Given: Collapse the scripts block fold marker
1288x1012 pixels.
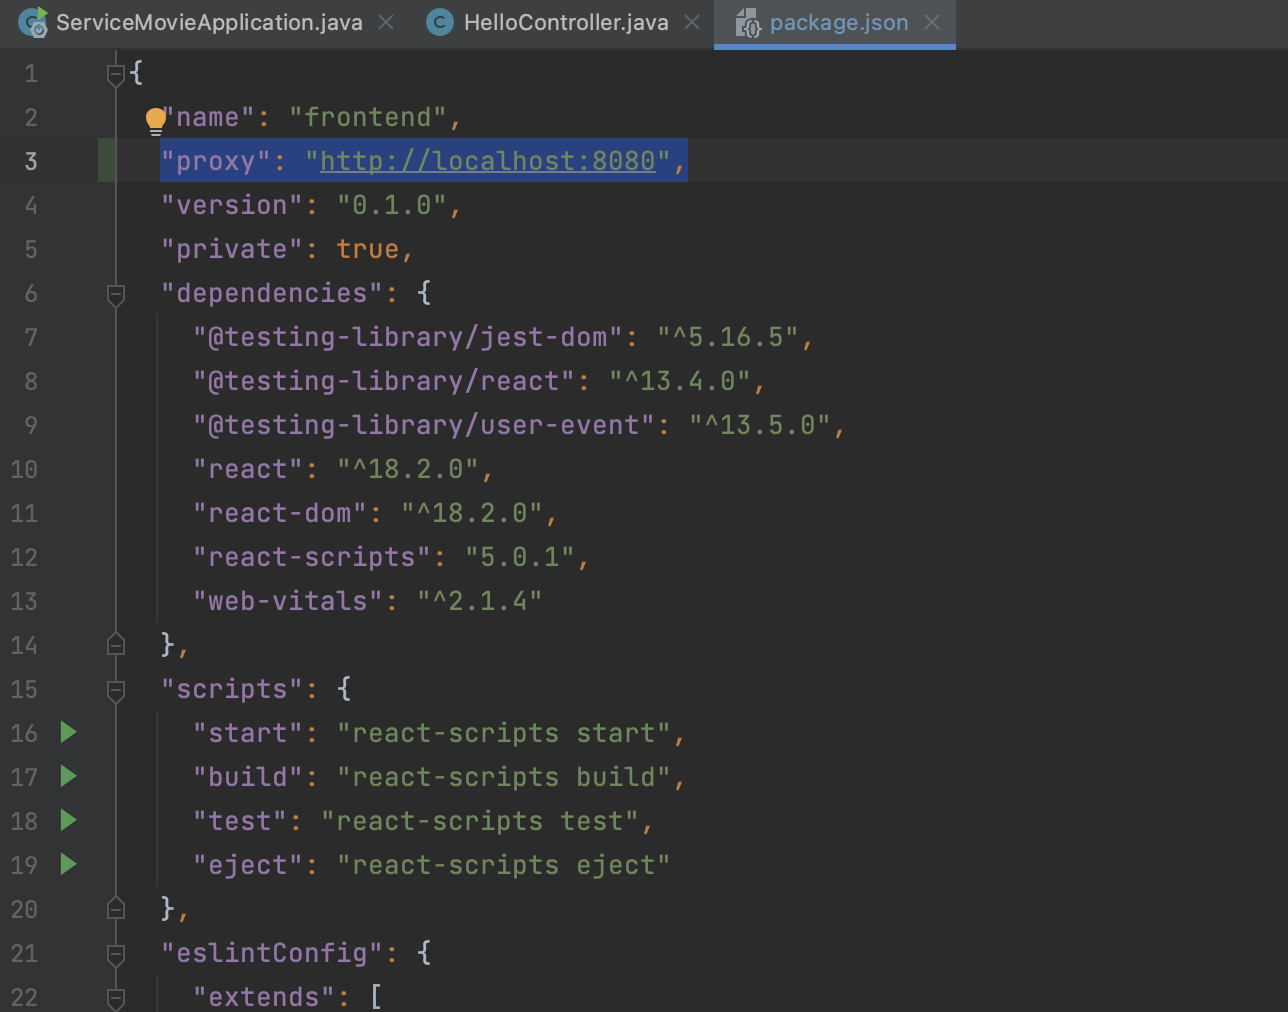Looking at the screenshot, I should 116,690.
